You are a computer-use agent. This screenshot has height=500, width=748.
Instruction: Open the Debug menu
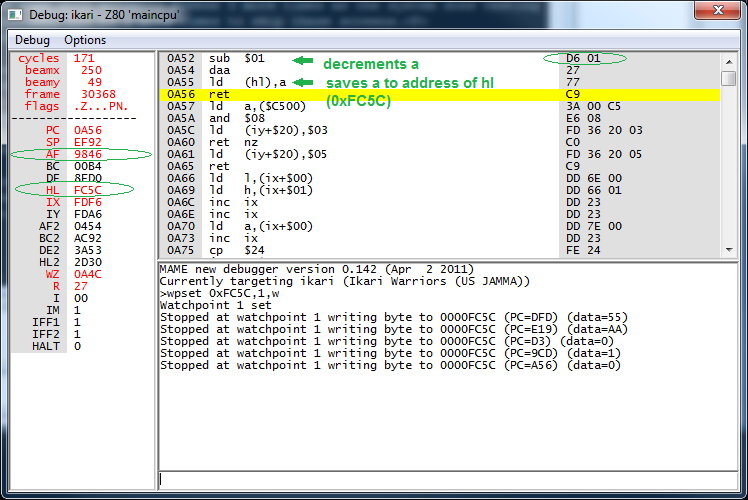[32, 40]
